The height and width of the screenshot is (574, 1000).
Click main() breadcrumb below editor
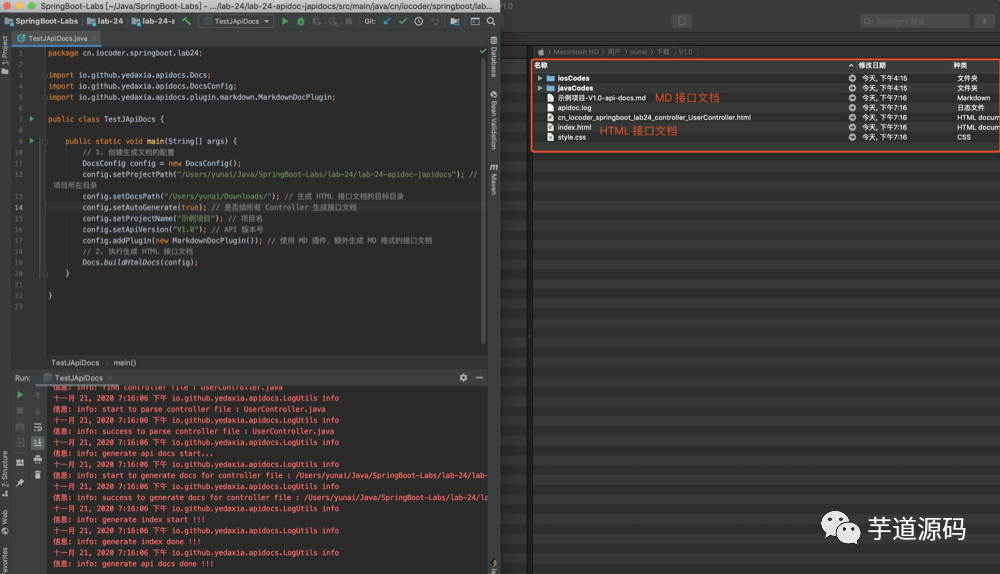125,362
